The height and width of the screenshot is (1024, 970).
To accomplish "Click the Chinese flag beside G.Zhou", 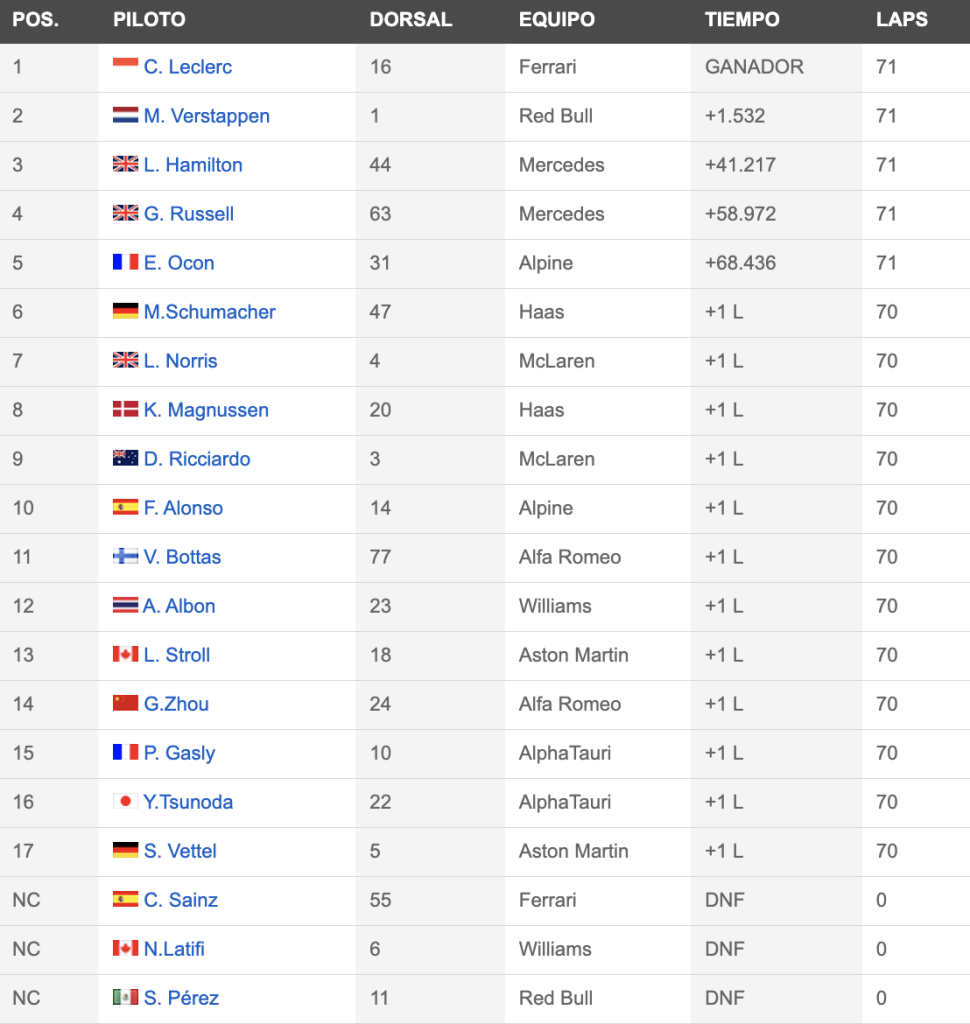I will coord(125,703).
